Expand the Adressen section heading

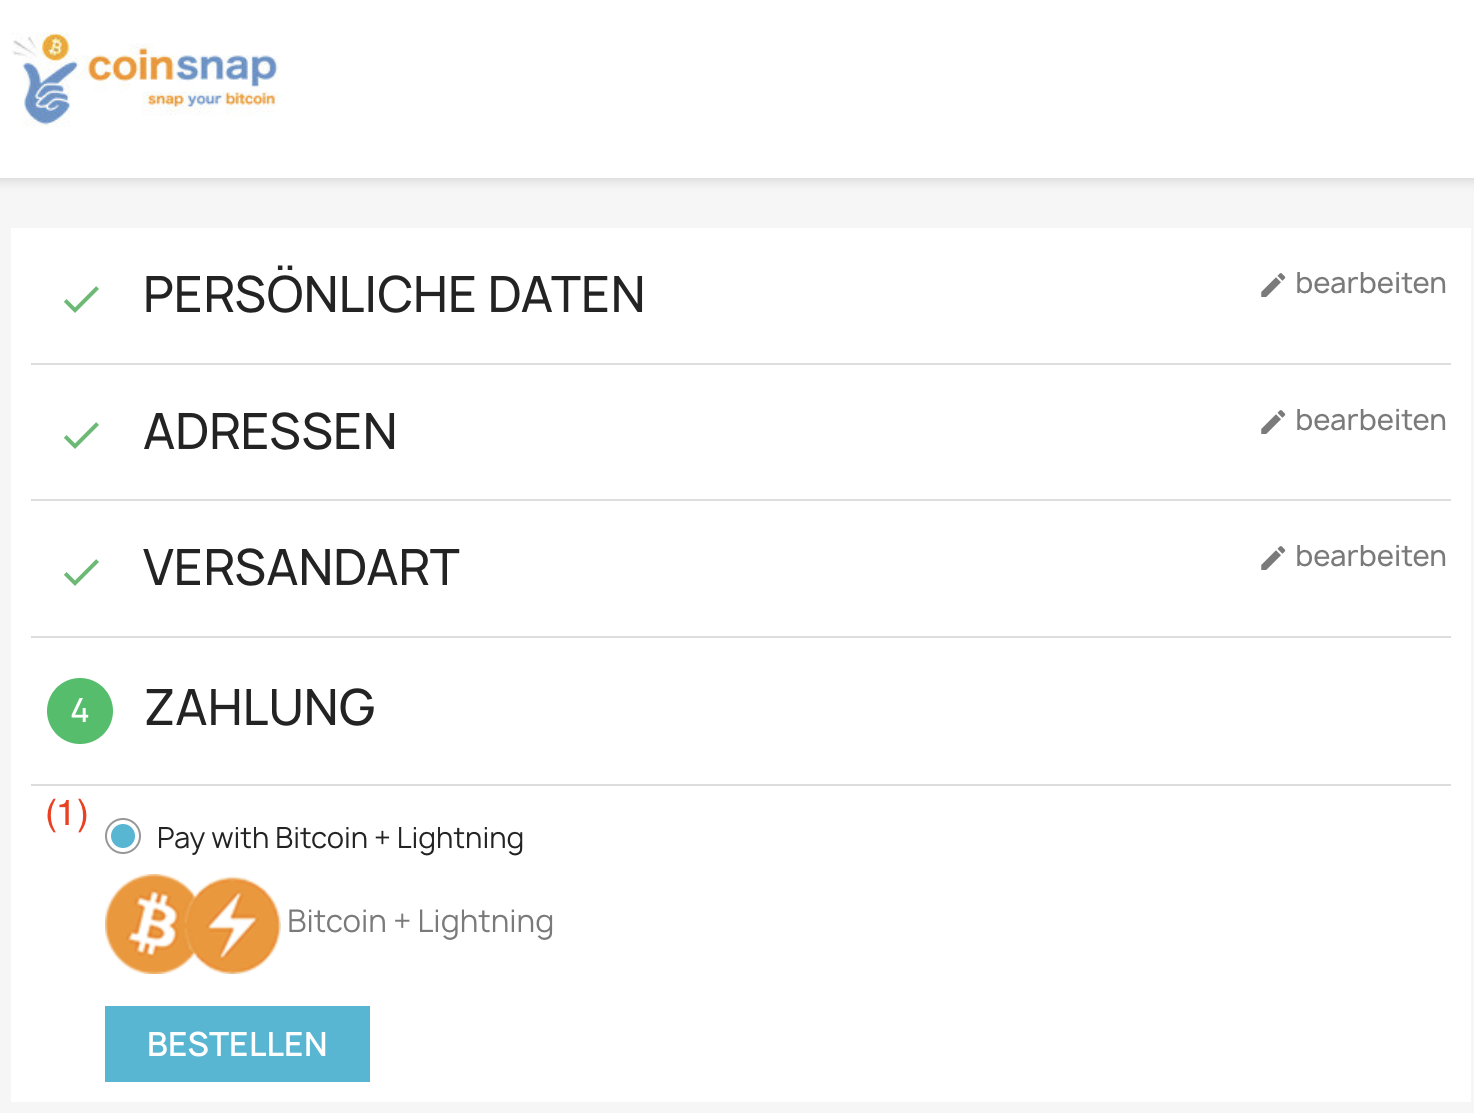coord(270,432)
